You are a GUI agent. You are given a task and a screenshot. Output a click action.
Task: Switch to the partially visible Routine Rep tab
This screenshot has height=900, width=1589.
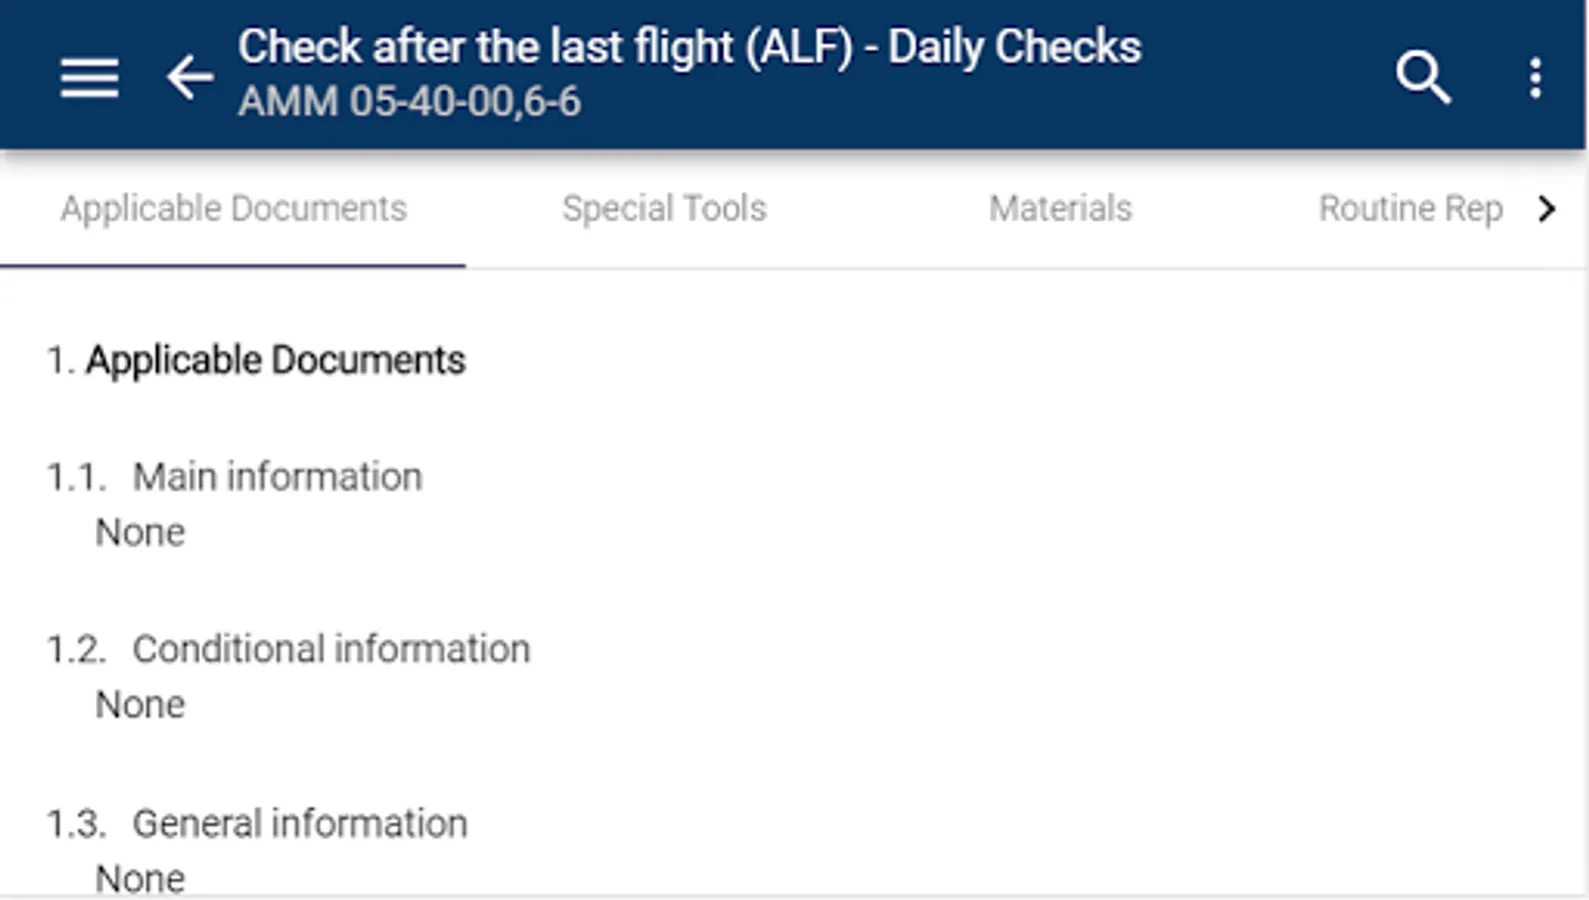tap(1410, 208)
